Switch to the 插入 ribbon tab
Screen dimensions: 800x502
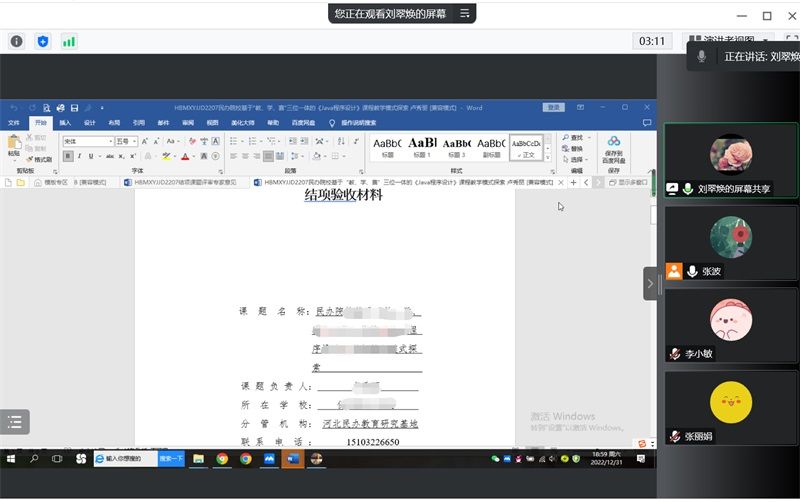click(x=65, y=123)
